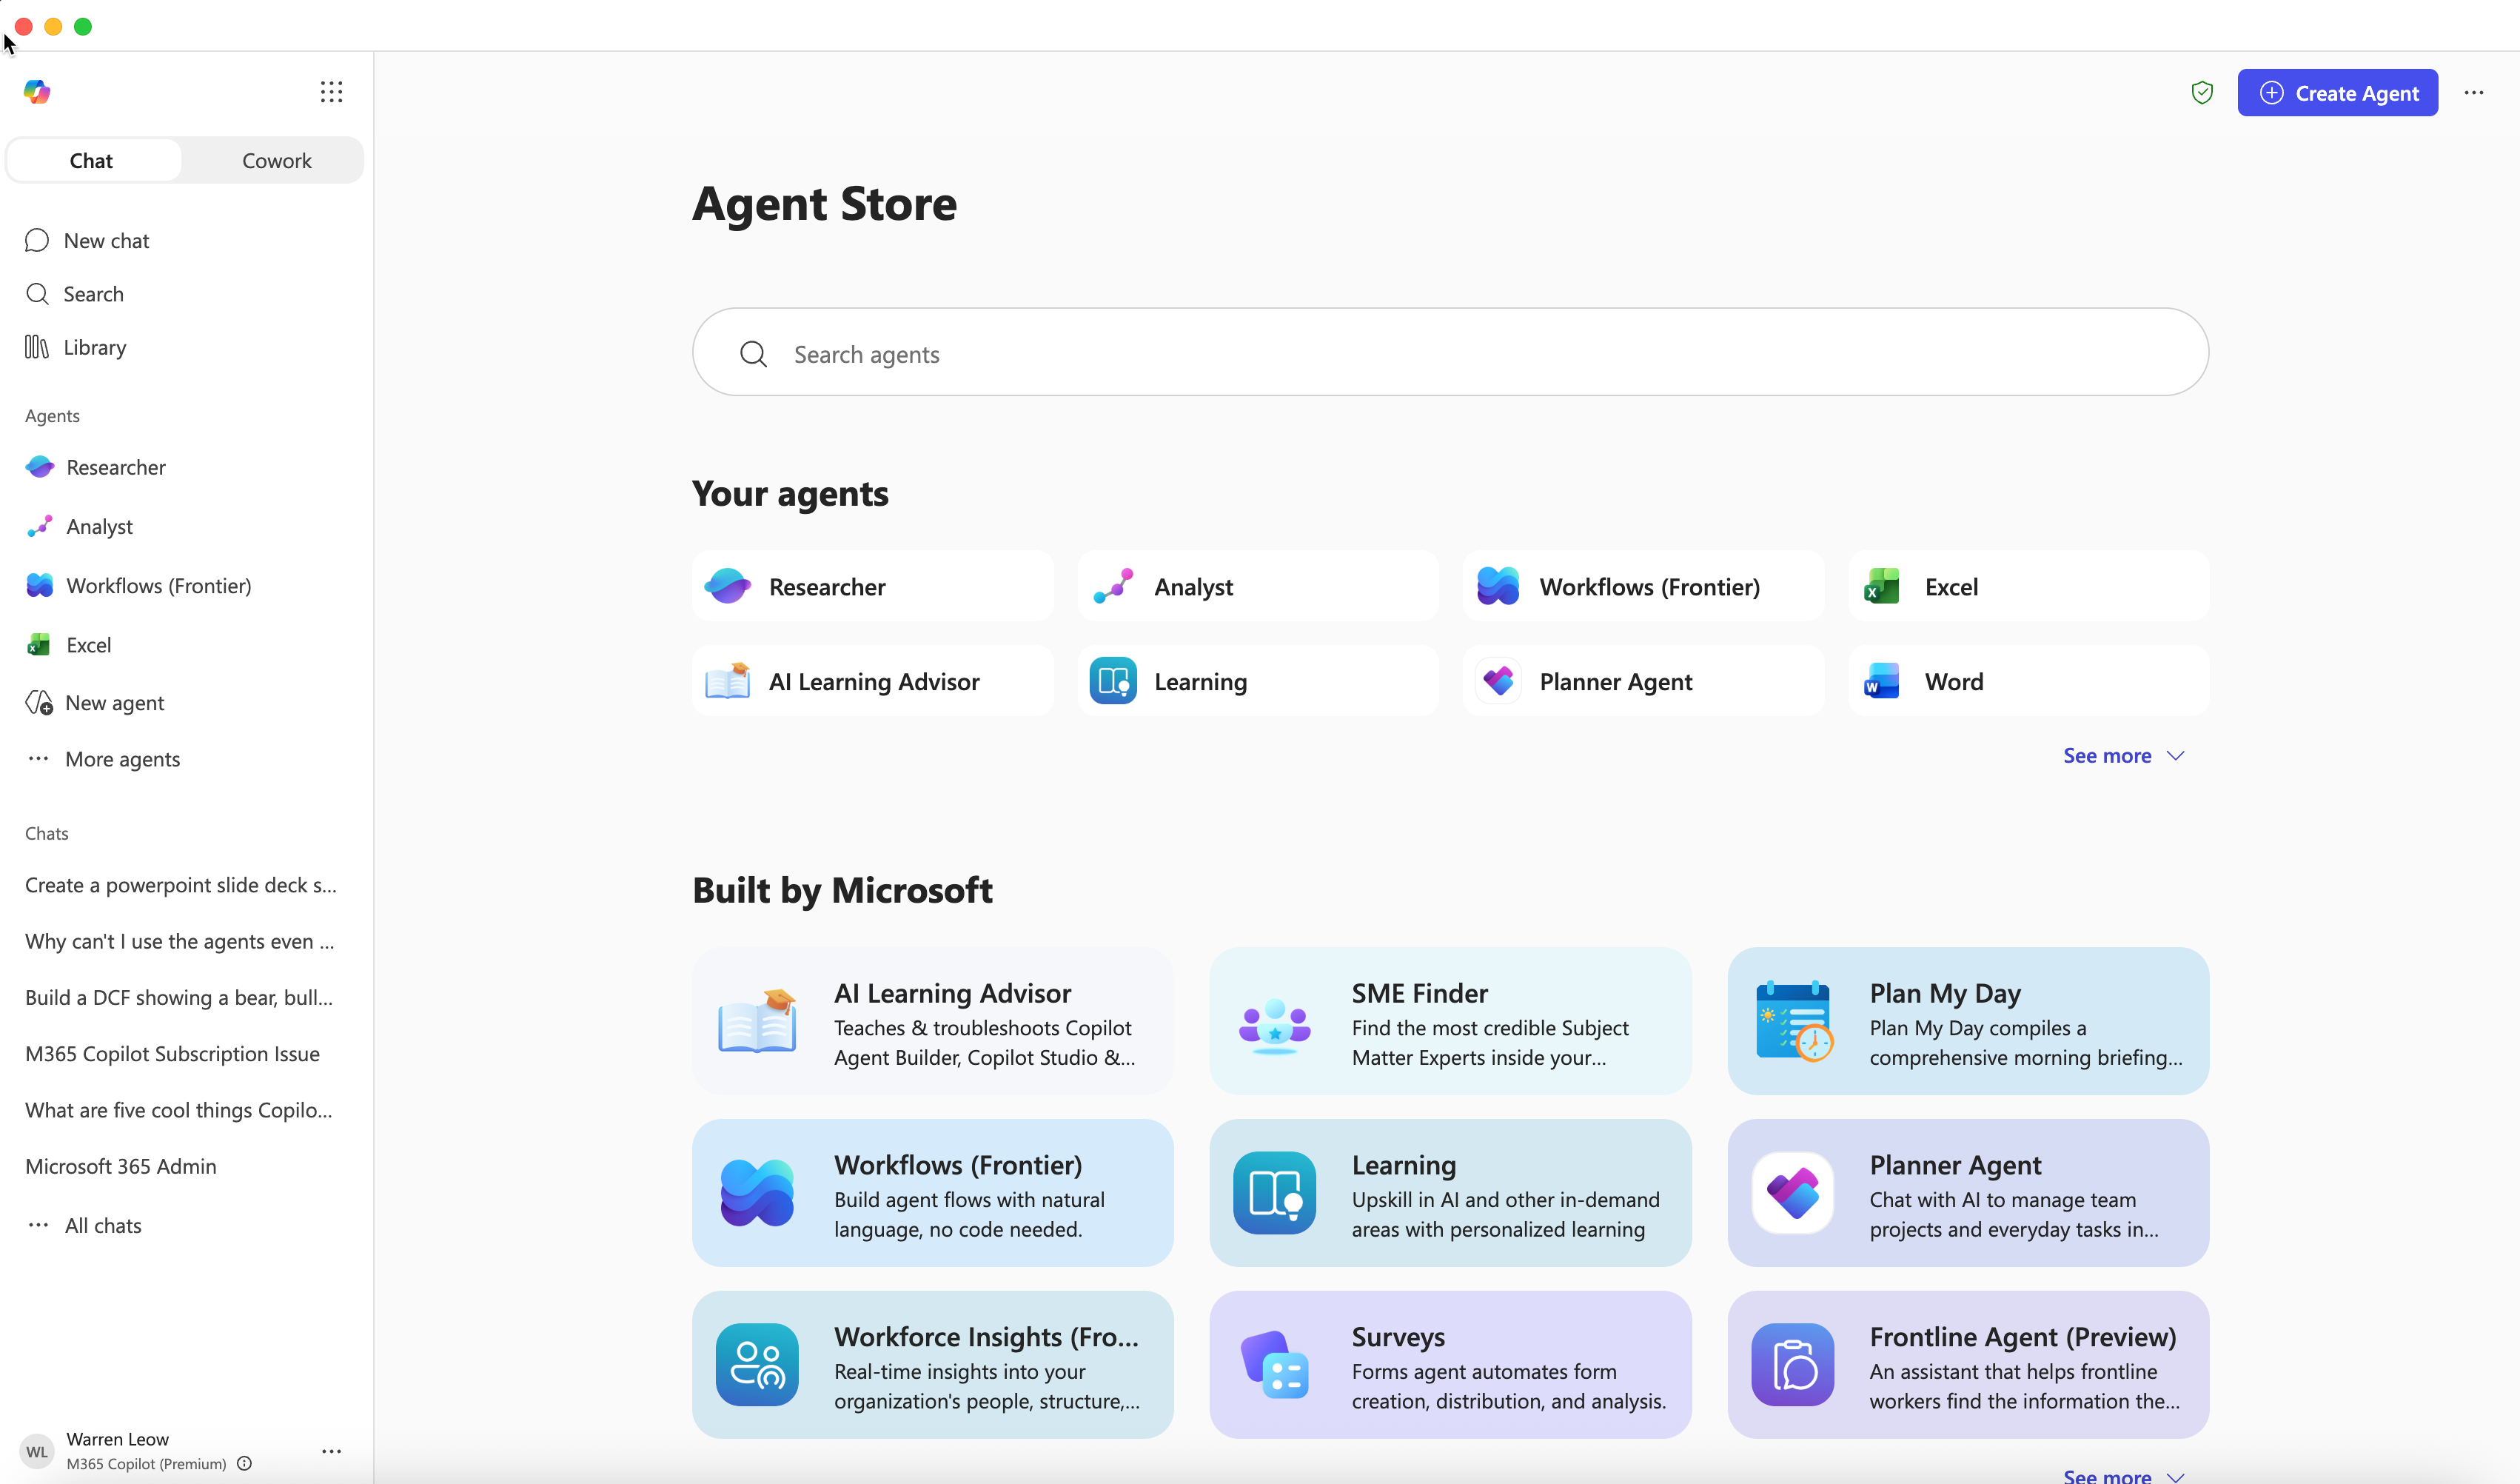This screenshot has height=1484, width=2520.
Task: Click the New chat bubble icon
Action: coord(37,240)
